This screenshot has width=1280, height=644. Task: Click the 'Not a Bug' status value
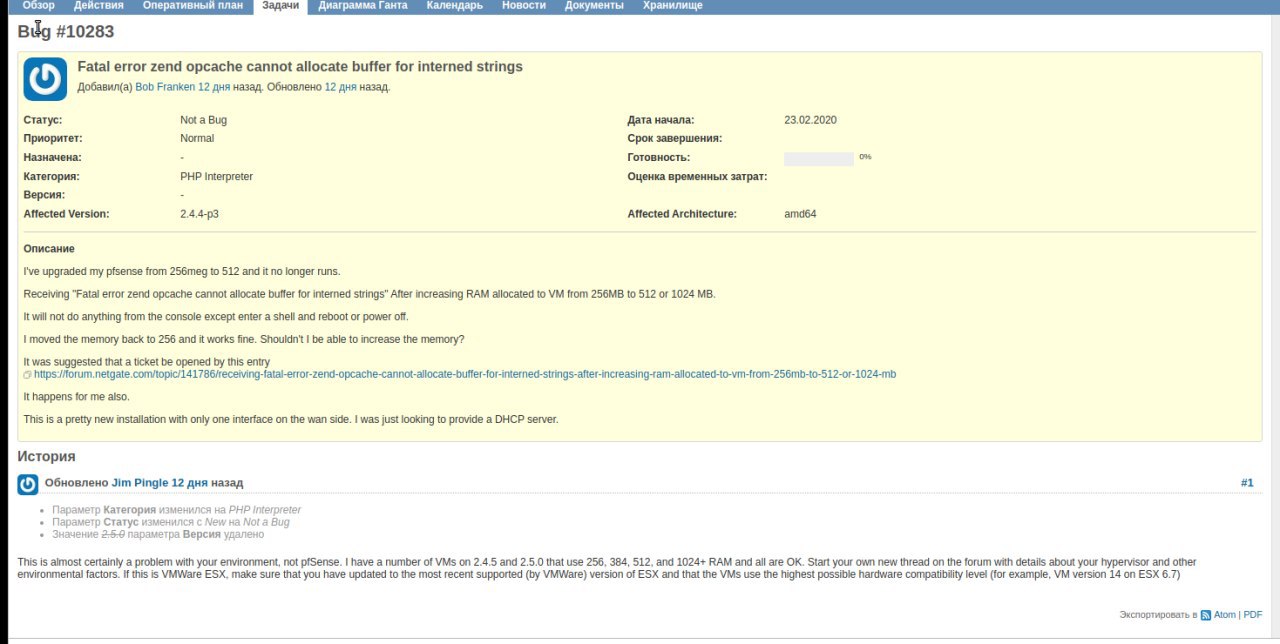point(203,120)
